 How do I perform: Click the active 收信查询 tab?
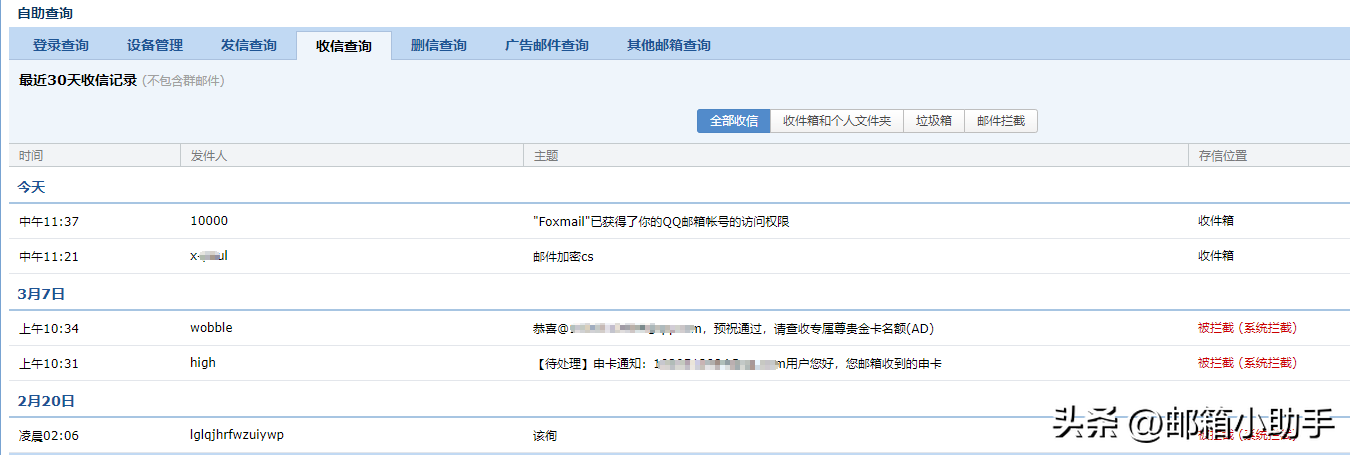(x=343, y=46)
